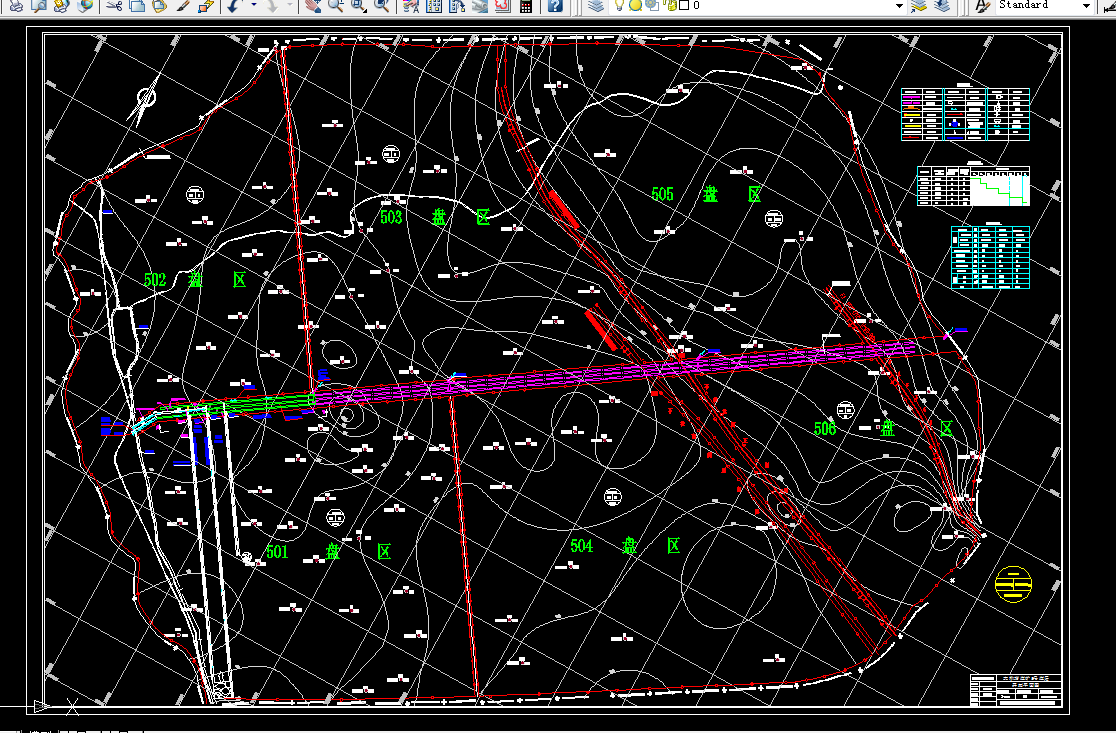Click the Publish icon
This screenshot has width=1116, height=733.
coord(62,6)
